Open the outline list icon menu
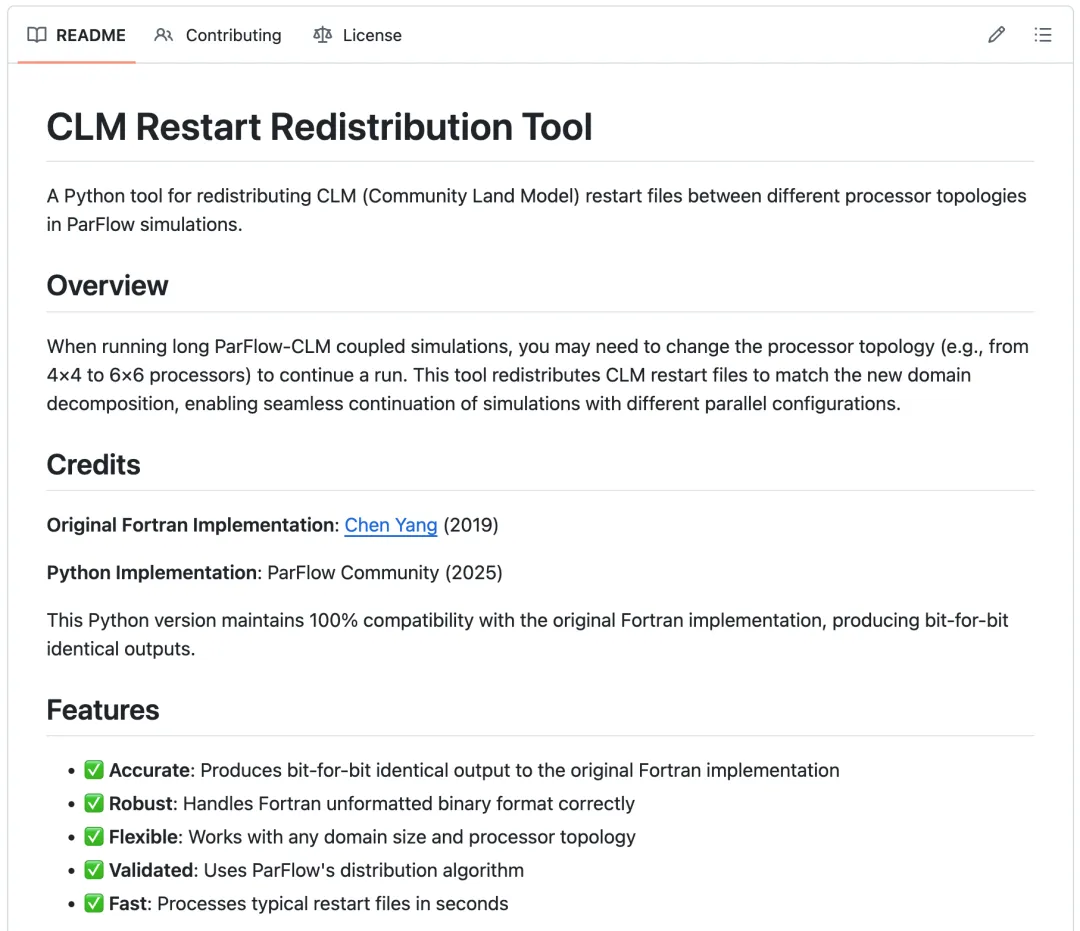Image resolution: width=1080 pixels, height=931 pixels. coord(1043,35)
